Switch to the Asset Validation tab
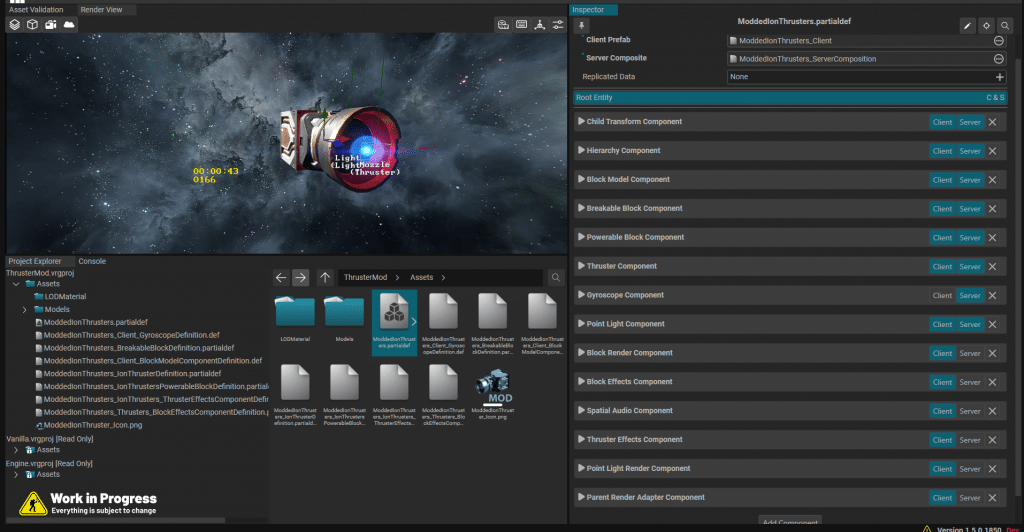This screenshot has width=1024, height=532. click(x=36, y=9)
